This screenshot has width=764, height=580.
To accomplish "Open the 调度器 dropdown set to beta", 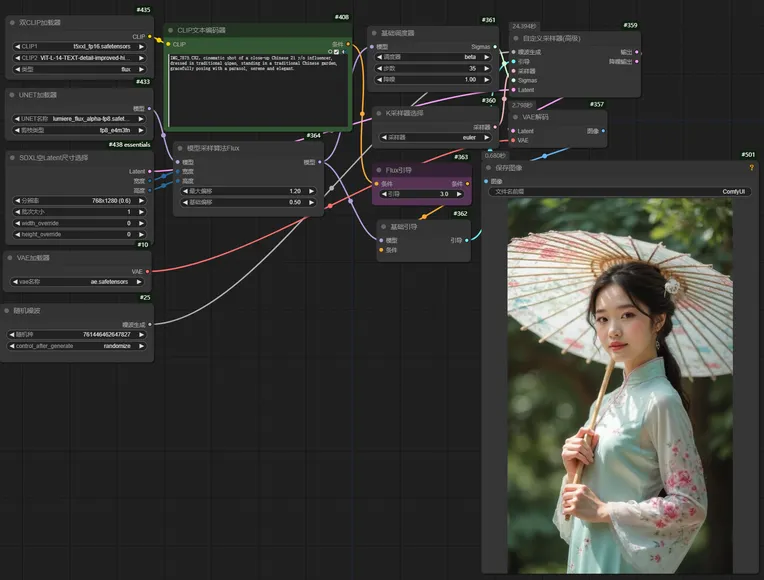I will [x=433, y=57].
